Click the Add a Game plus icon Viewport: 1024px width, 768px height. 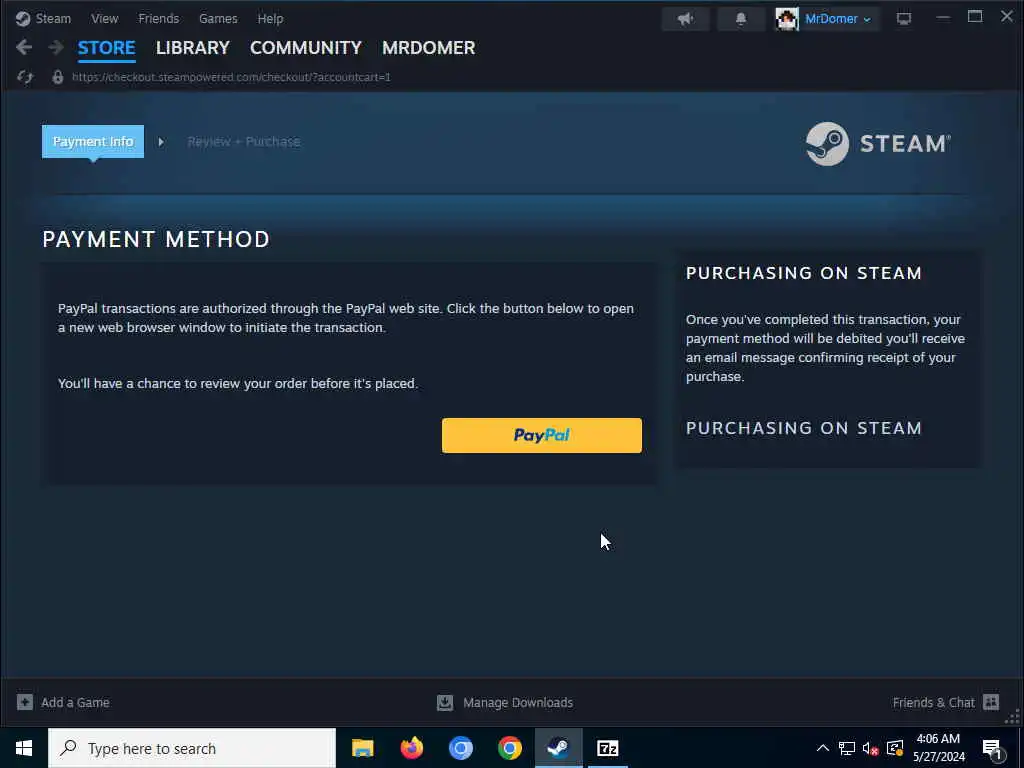(x=25, y=702)
